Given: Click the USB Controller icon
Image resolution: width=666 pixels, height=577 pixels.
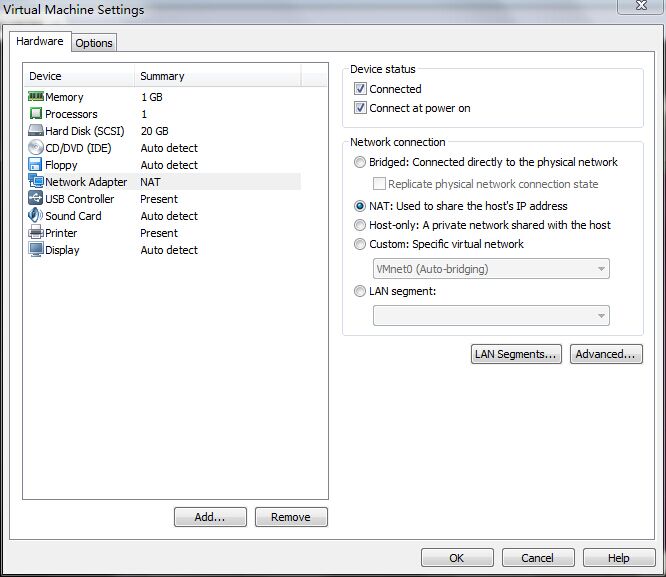Looking at the screenshot, I should pos(35,198).
